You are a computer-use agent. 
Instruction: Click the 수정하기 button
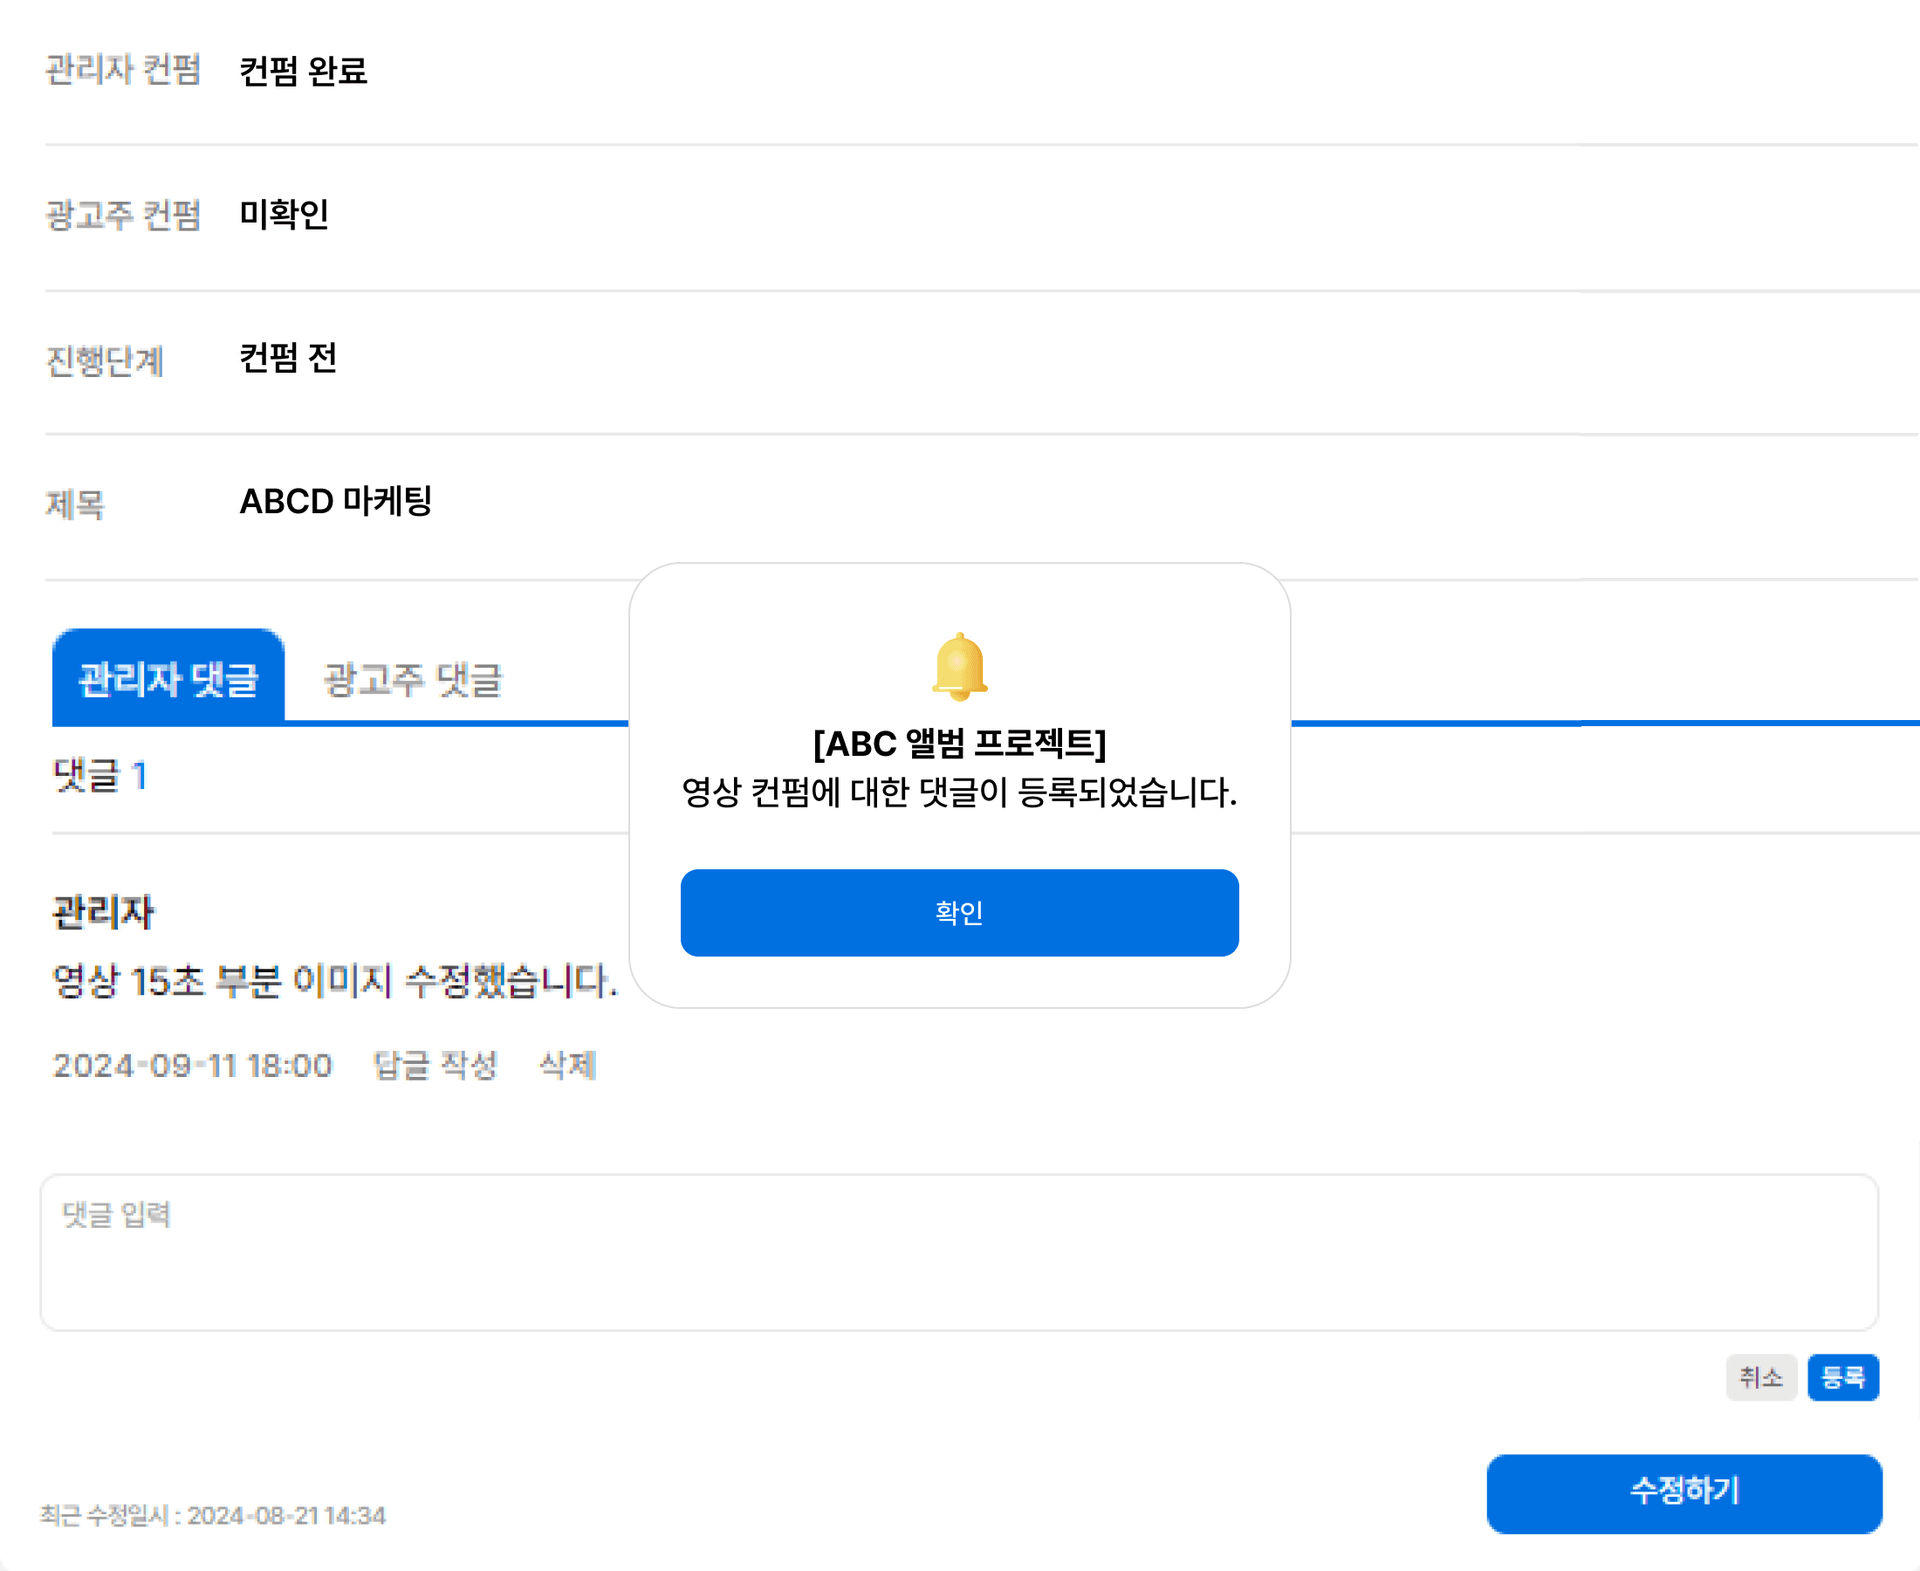coord(1683,1492)
